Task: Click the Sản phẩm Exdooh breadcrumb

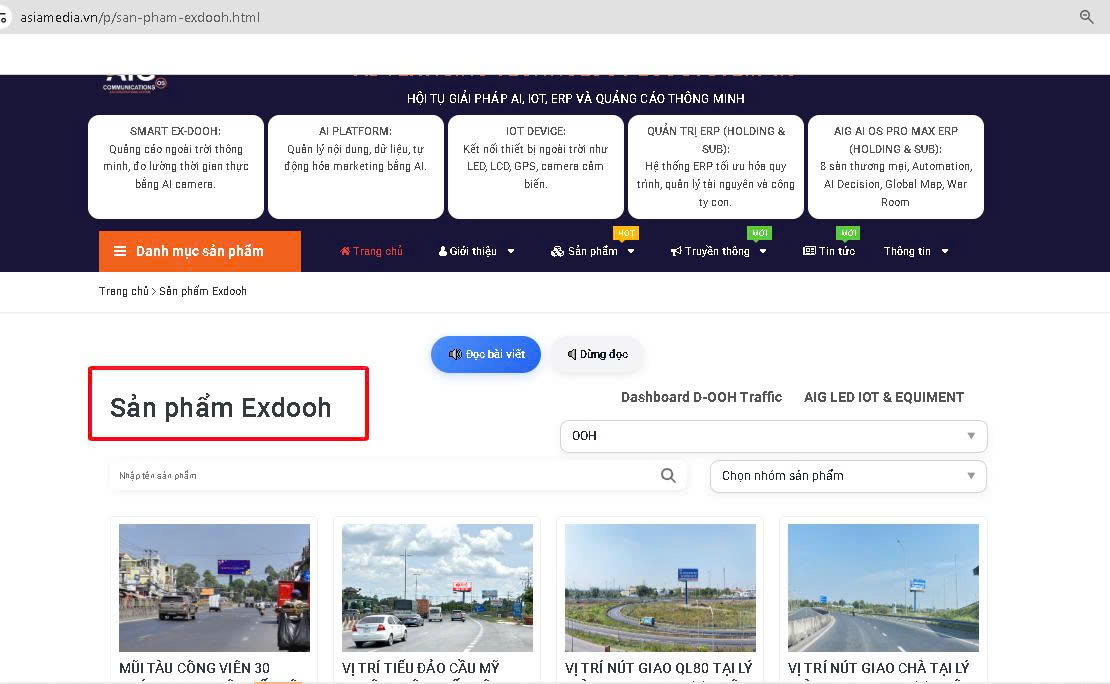Action: 202,291
